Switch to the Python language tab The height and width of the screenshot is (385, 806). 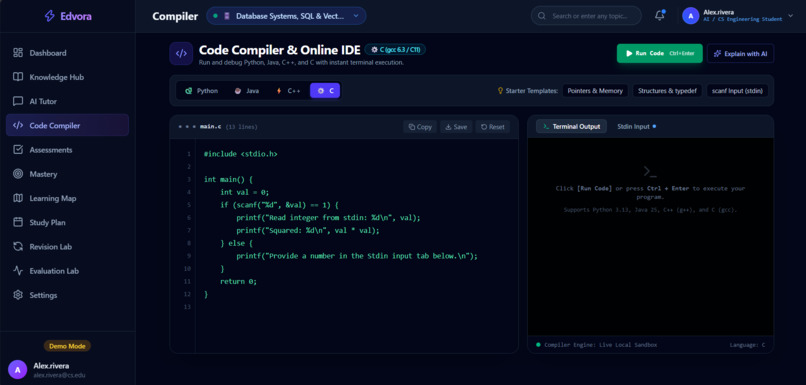(x=202, y=90)
